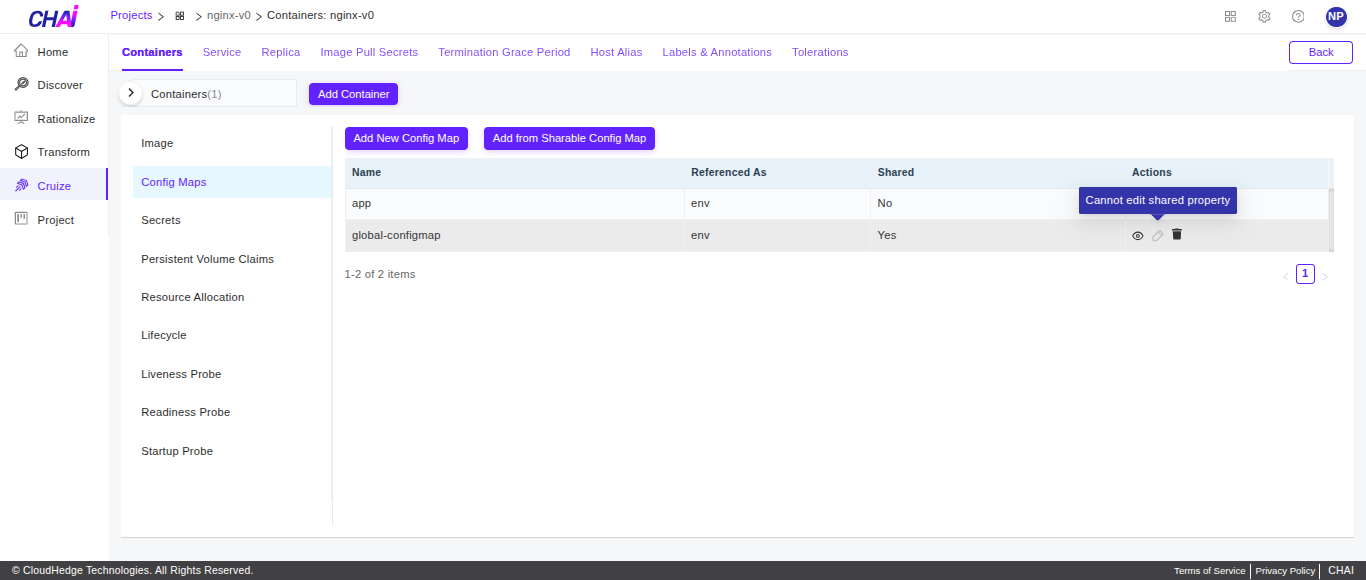
Task: Select Secrets in the container settings menu
Action: pos(161,220)
